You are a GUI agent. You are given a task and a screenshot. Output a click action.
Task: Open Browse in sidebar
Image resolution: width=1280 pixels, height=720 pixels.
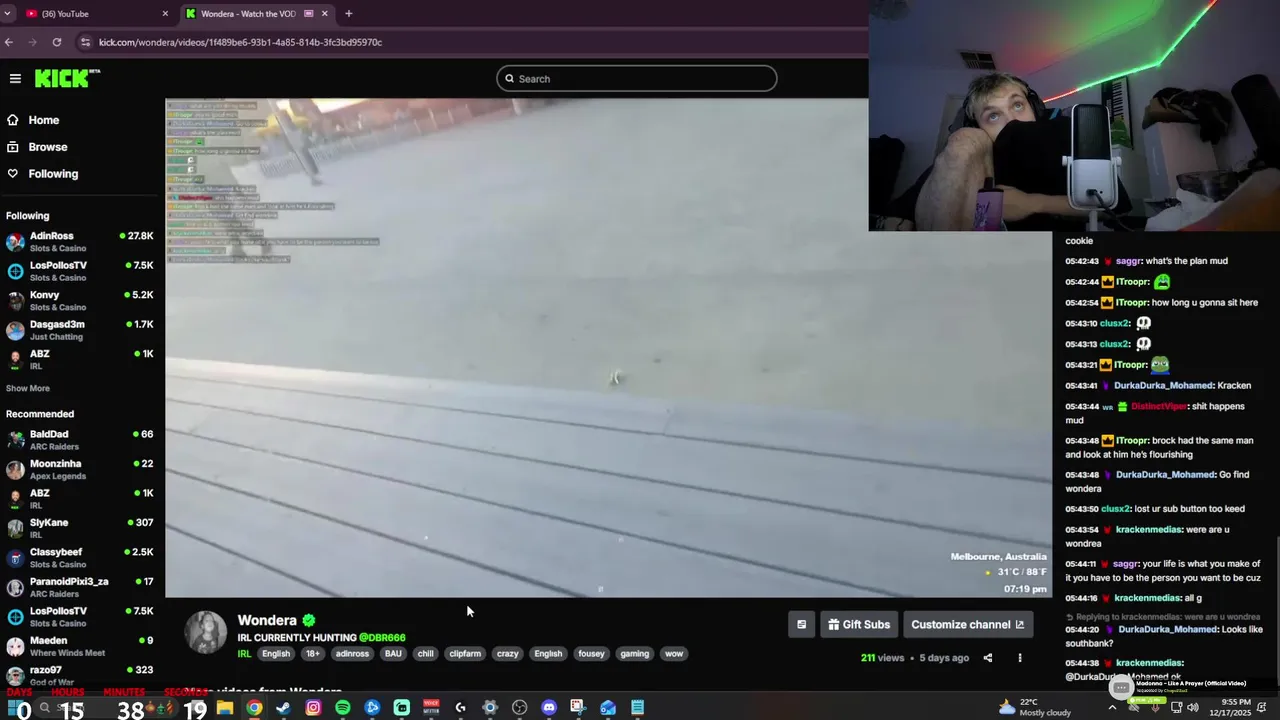tap(47, 147)
